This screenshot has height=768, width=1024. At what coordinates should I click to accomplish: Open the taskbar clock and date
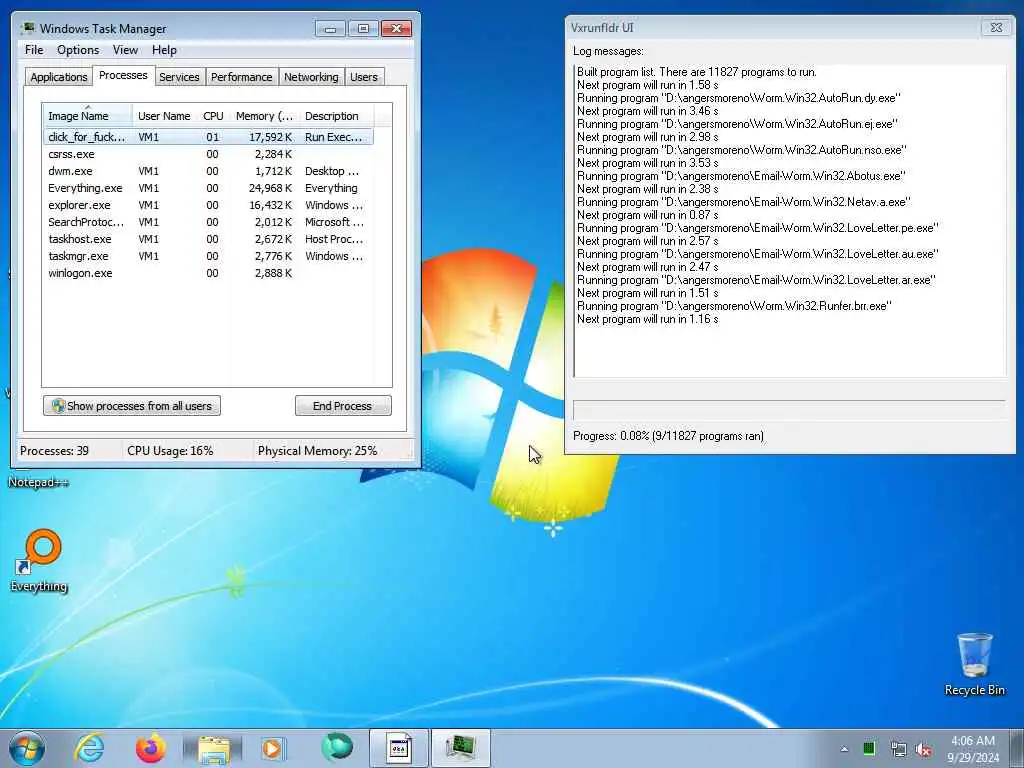[x=973, y=749]
